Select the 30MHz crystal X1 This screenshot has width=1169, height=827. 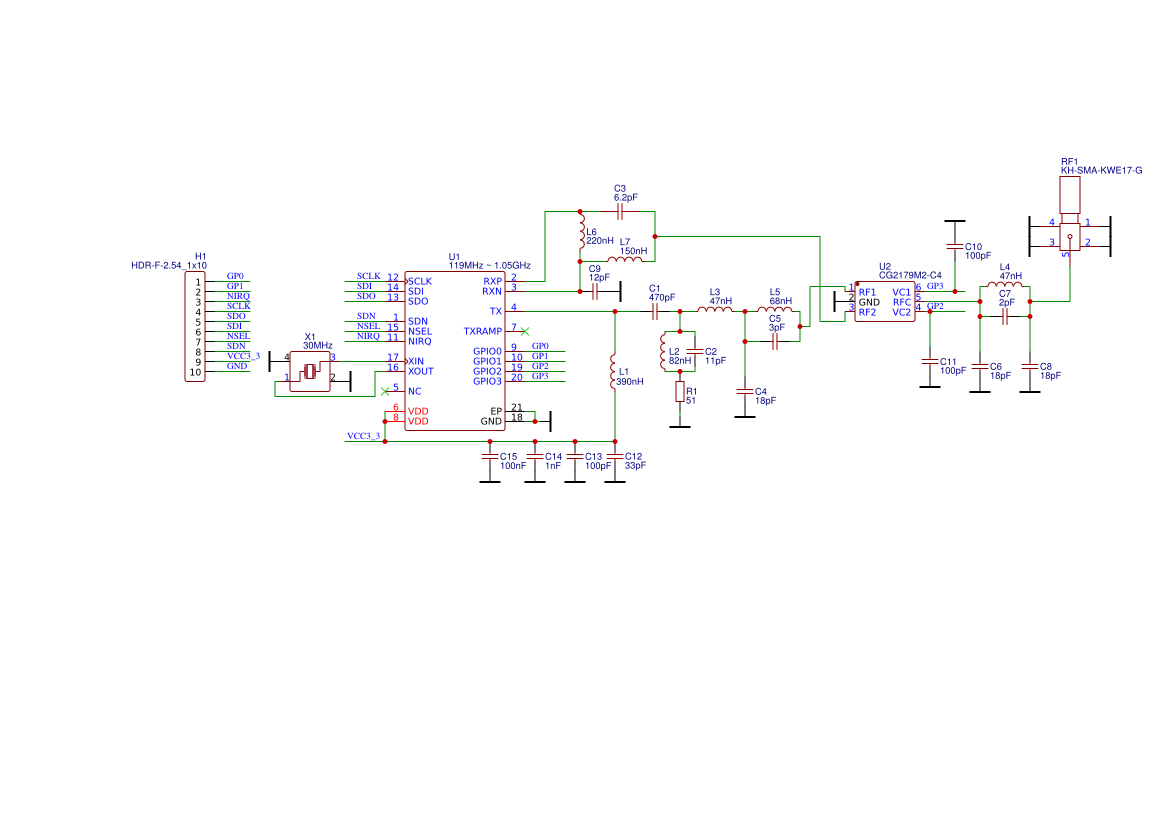[310, 370]
